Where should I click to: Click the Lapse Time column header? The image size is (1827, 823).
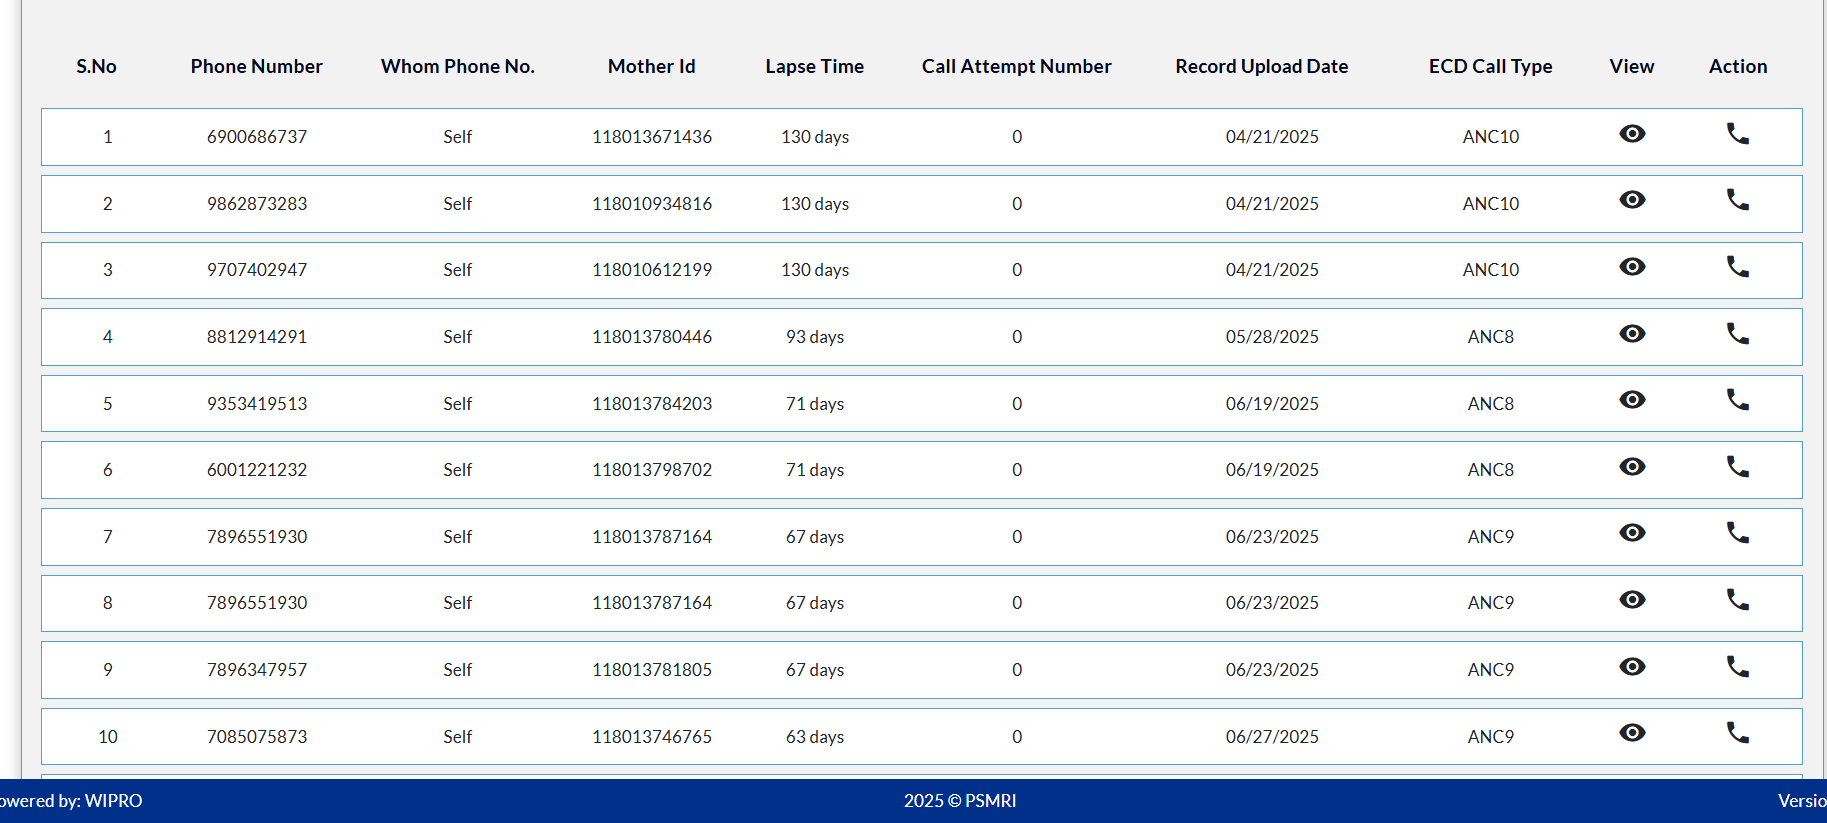(814, 67)
